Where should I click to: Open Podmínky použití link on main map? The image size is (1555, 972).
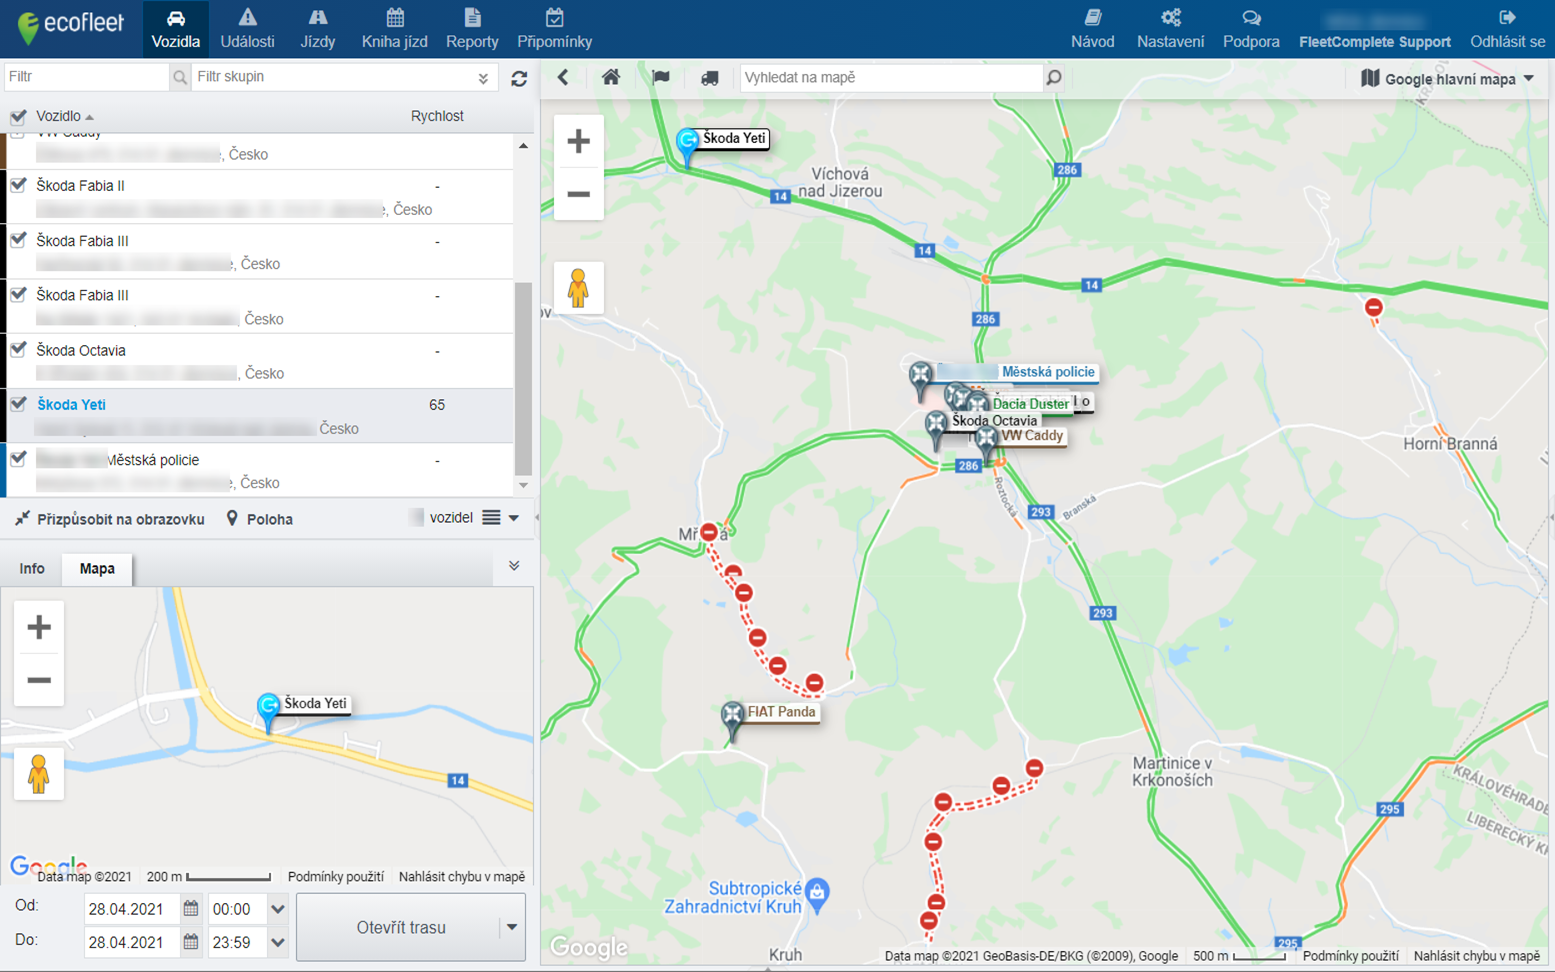pyautogui.click(x=1351, y=956)
